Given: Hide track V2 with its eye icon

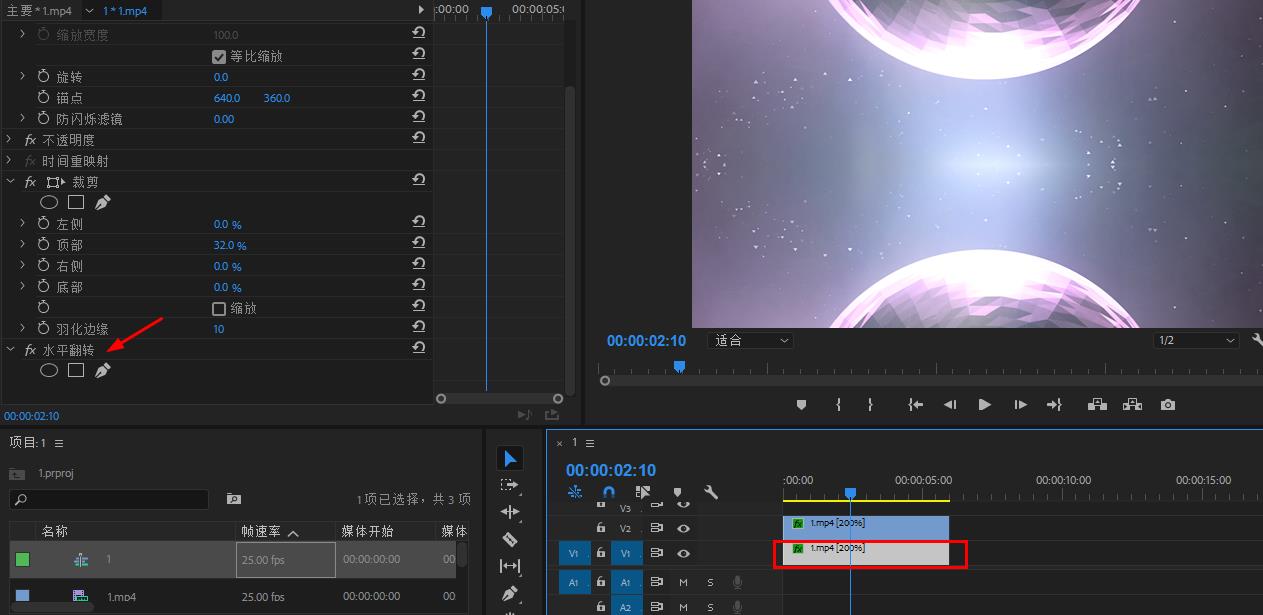Looking at the screenshot, I should (684, 528).
